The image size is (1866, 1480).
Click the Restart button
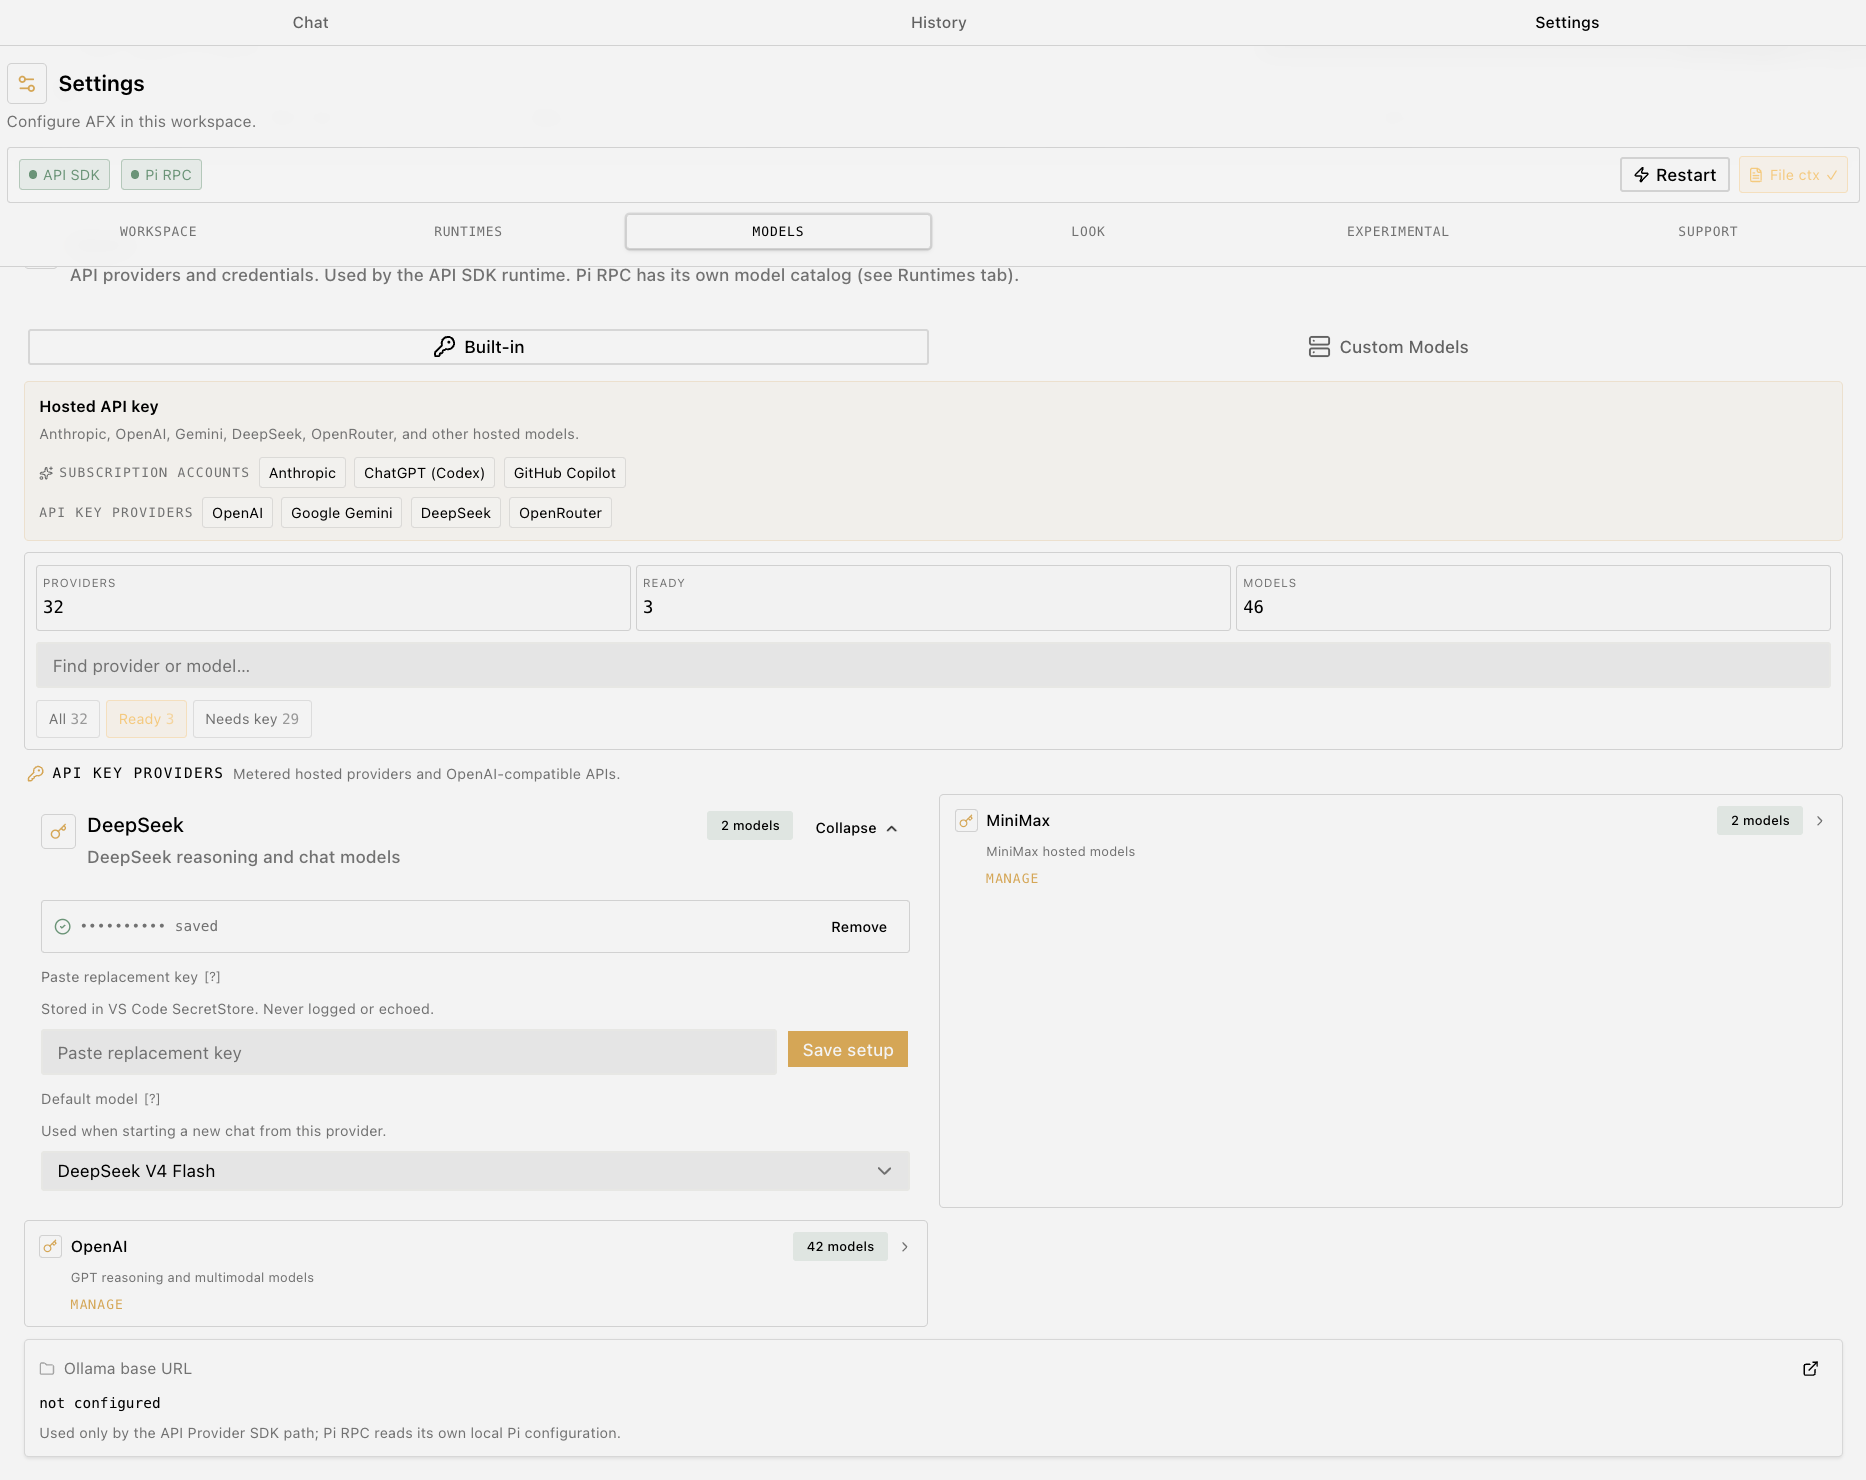pyautogui.click(x=1675, y=175)
